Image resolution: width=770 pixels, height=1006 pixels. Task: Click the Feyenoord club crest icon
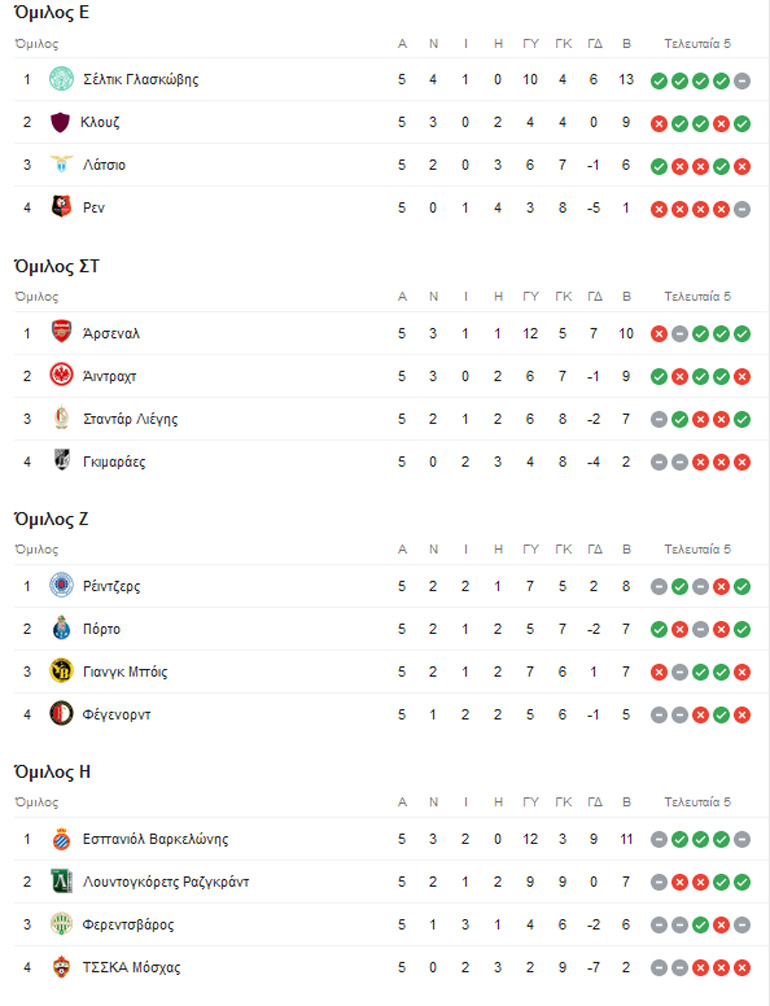[x=62, y=714]
